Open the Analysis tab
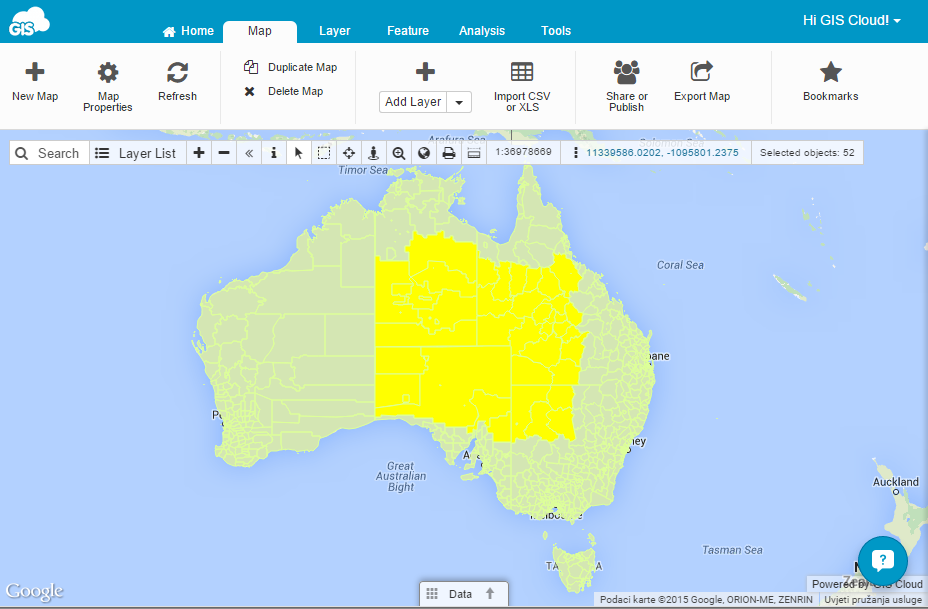The height and width of the screenshot is (609, 928). point(482,31)
